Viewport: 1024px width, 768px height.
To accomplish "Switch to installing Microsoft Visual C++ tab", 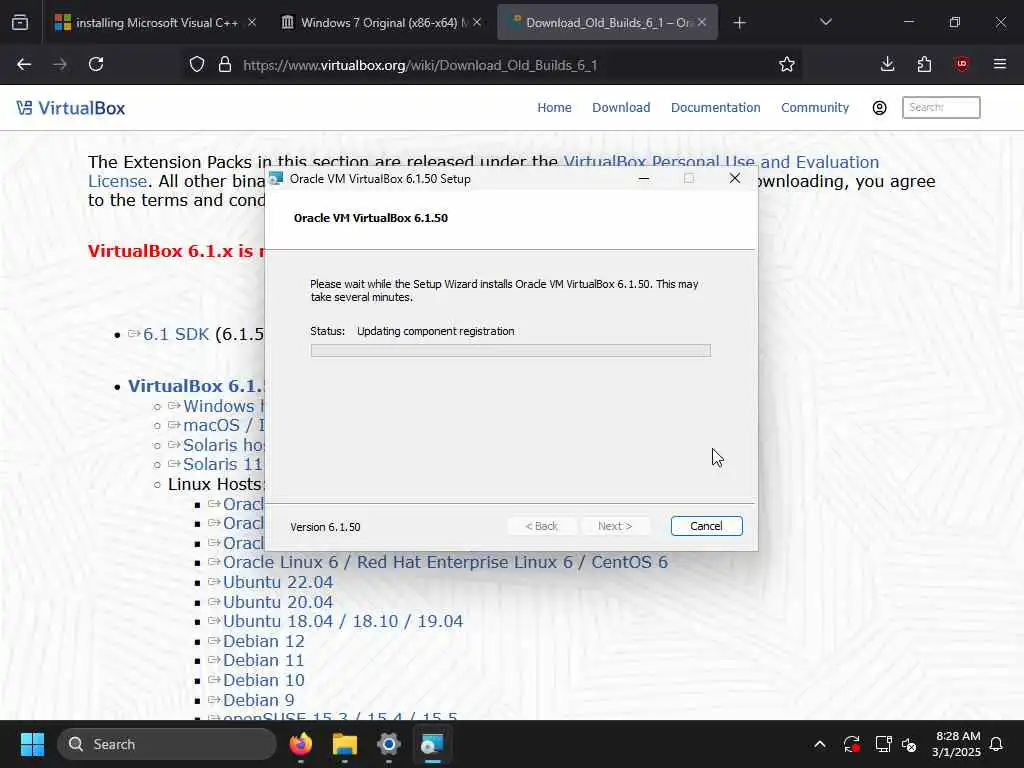I will tap(156, 23).
